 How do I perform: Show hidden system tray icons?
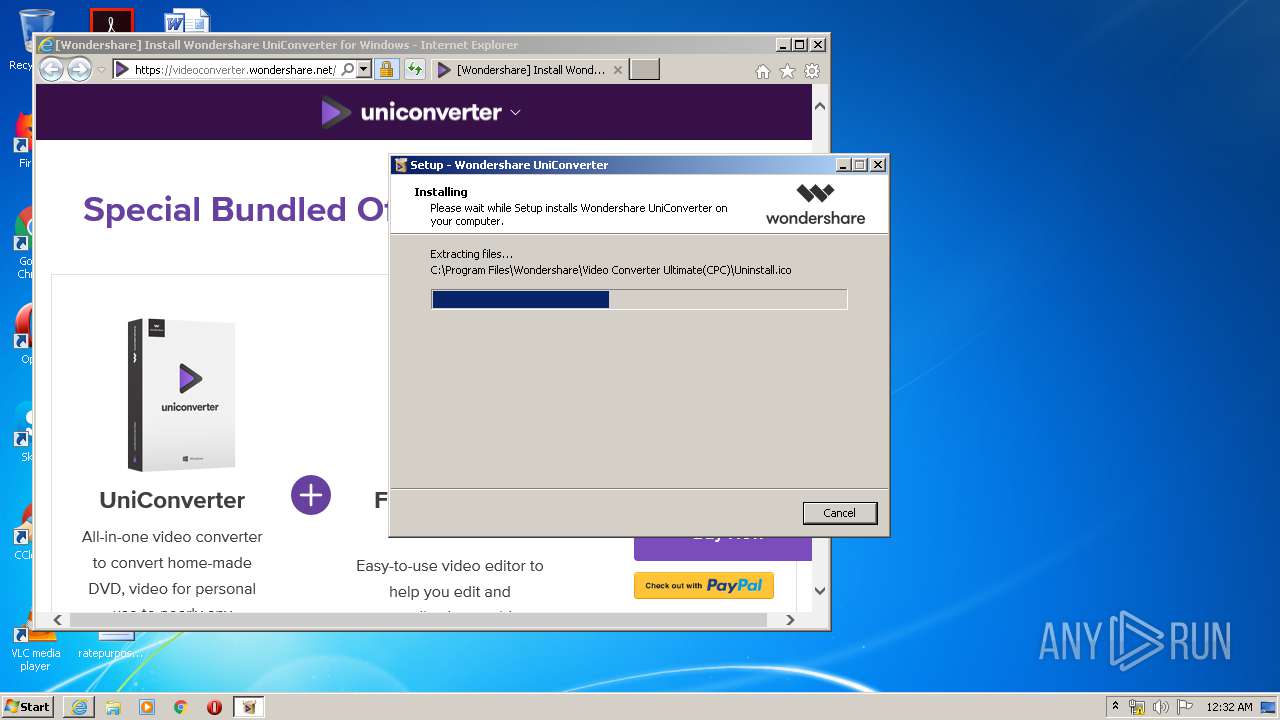[1115, 706]
